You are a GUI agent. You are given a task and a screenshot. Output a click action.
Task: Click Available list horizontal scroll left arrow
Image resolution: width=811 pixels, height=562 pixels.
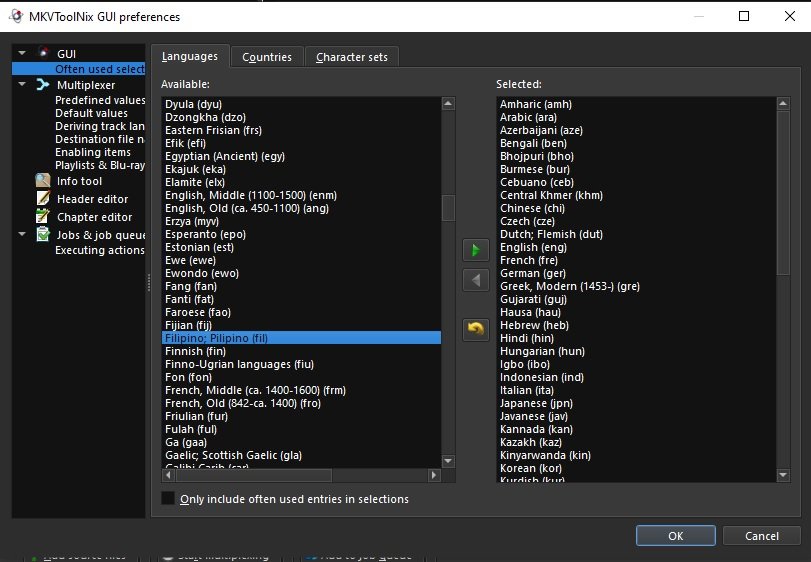[168, 475]
